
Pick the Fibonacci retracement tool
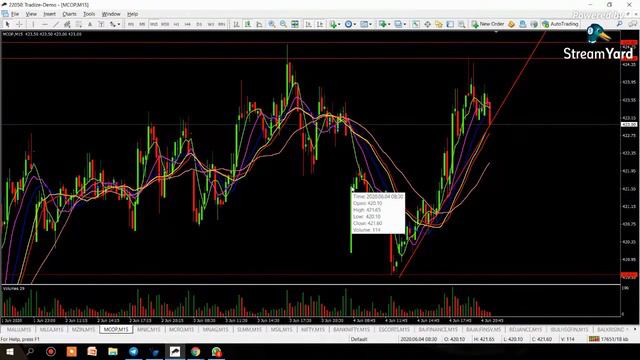[x=79, y=24]
